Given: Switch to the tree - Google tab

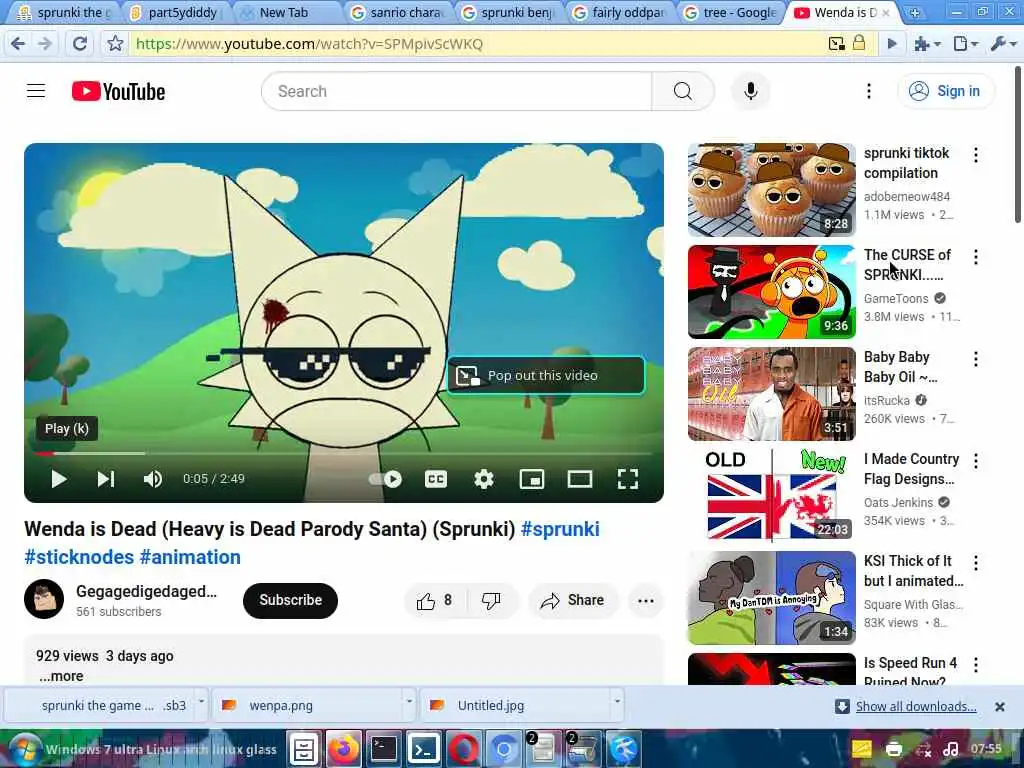Looking at the screenshot, I should click(x=730, y=12).
